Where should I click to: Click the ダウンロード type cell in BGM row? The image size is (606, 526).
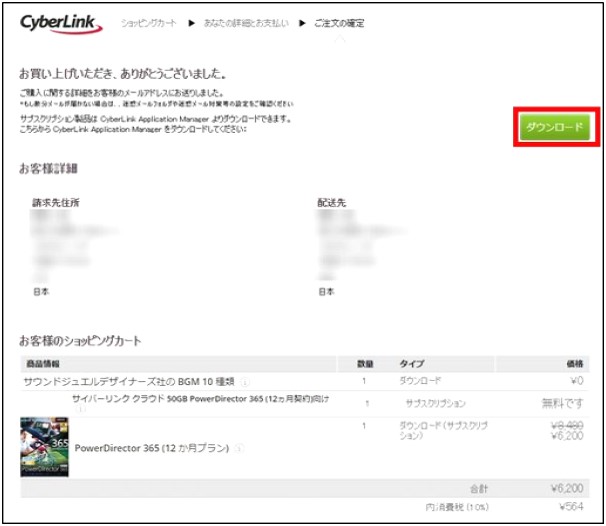pyautogui.click(x=420, y=381)
